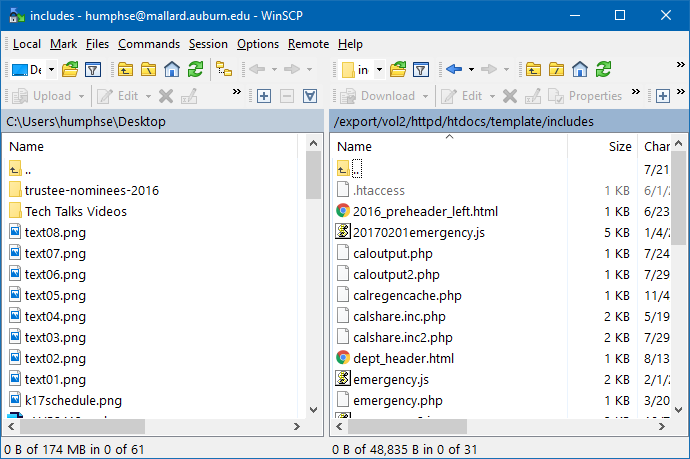Image resolution: width=690 pixels, height=459 pixels.
Task: Expand Download button dropdown arrow
Action: pyautogui.click(x=425, y=96)
